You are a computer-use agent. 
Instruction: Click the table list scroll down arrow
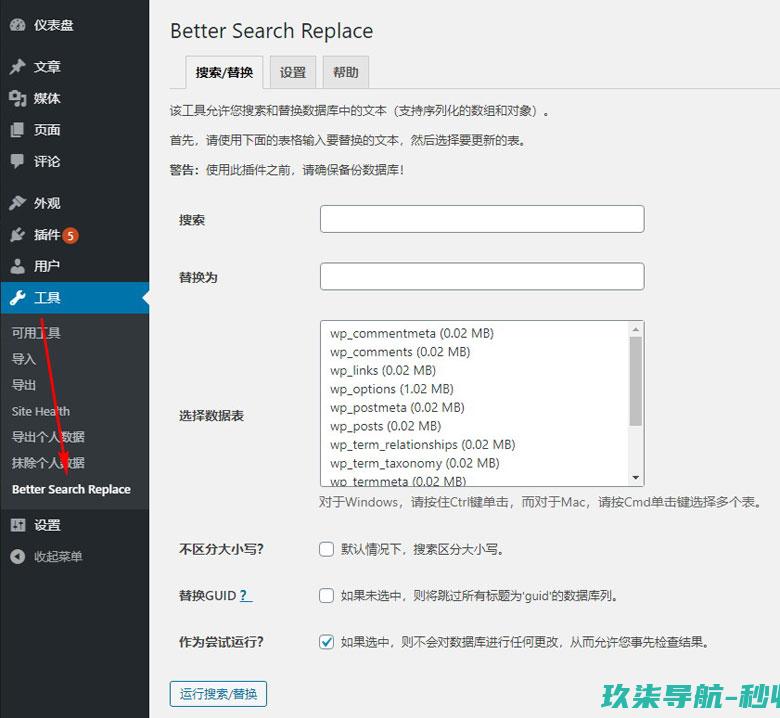pos(636,478)
